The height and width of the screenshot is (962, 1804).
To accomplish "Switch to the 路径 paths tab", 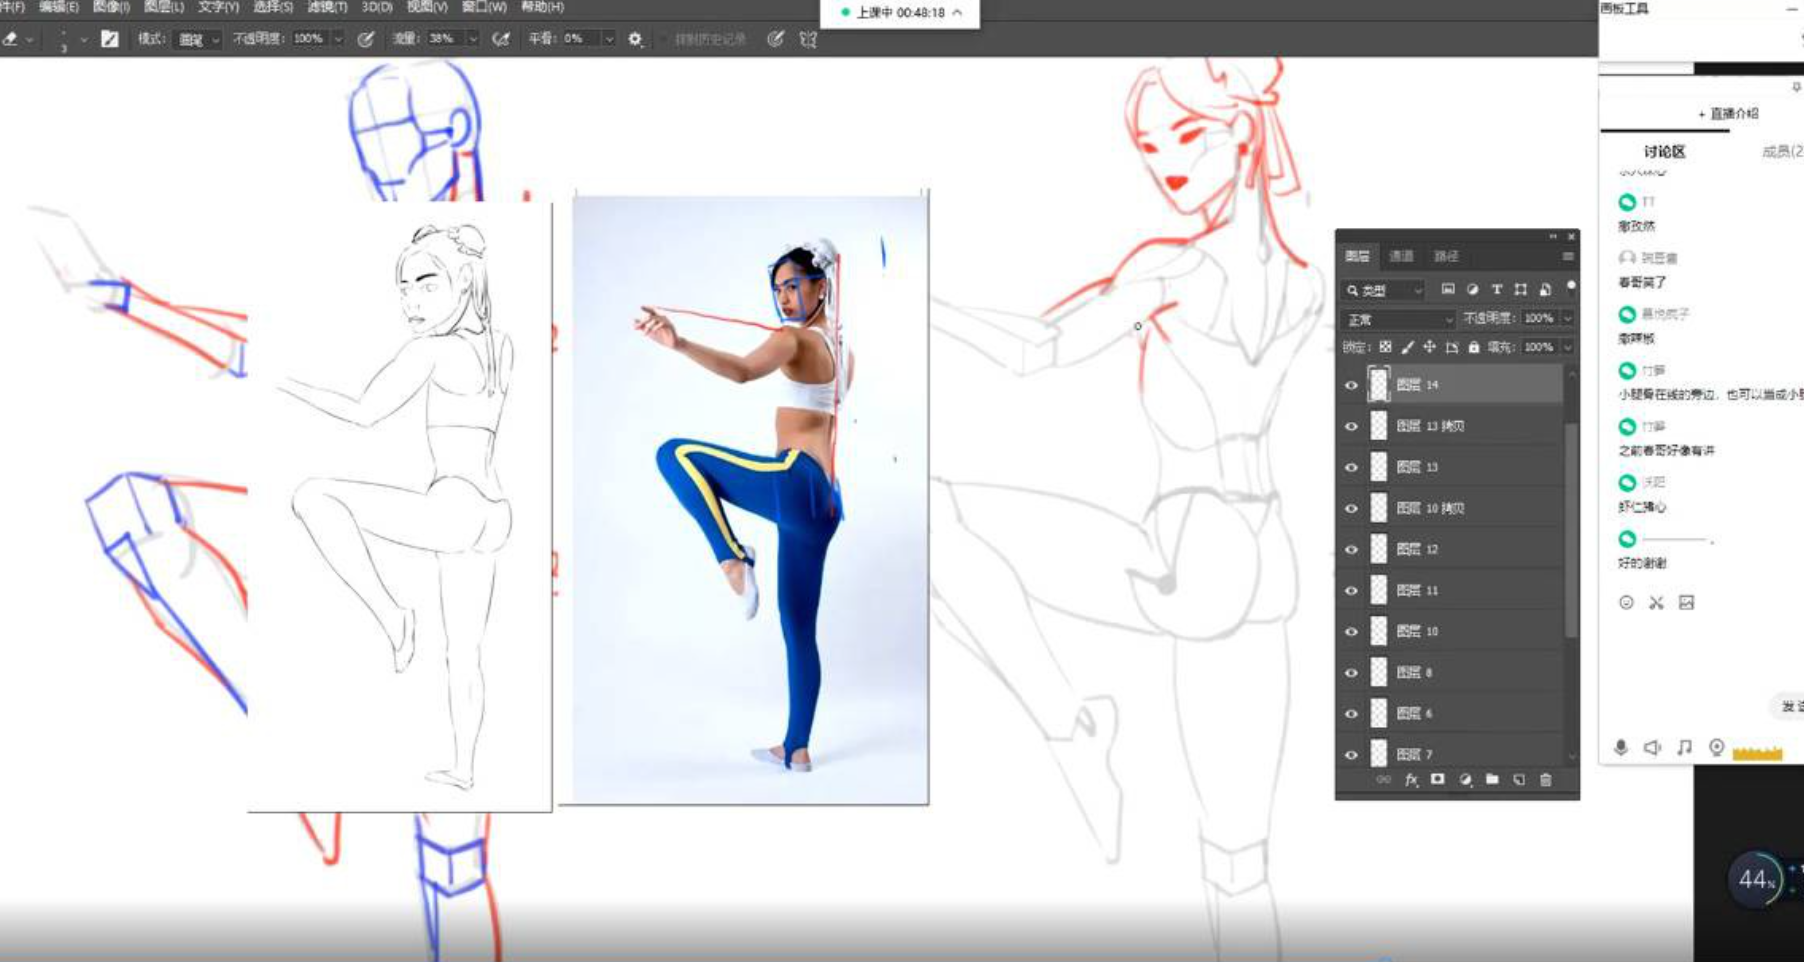I will pos(1446,256).
